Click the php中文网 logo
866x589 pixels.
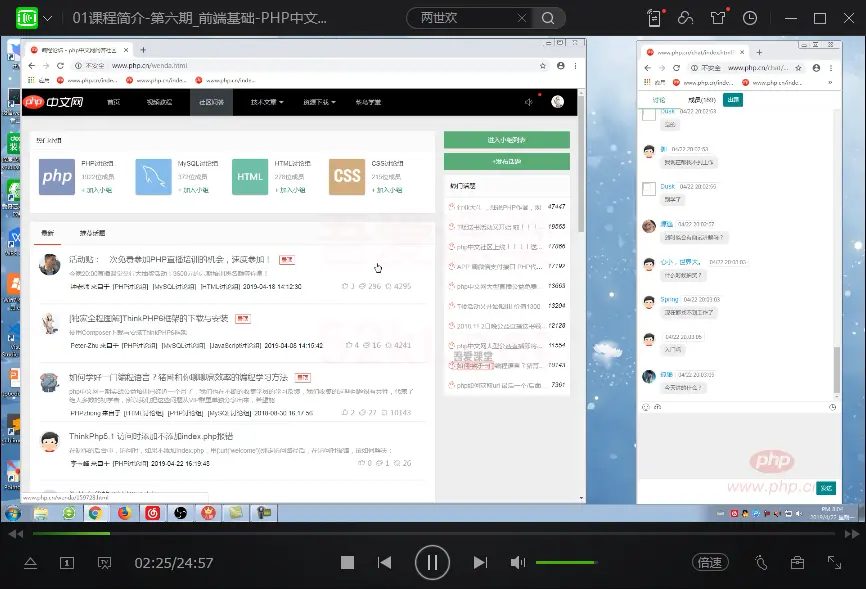53,102
